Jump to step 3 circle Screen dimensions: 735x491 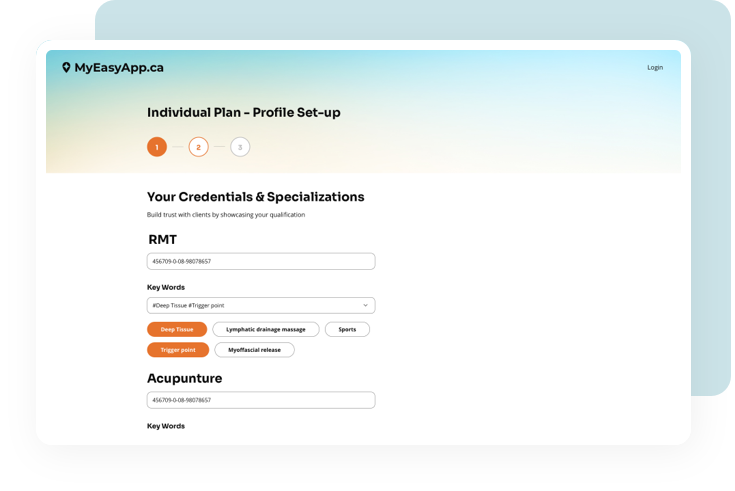tap(240, 147)
